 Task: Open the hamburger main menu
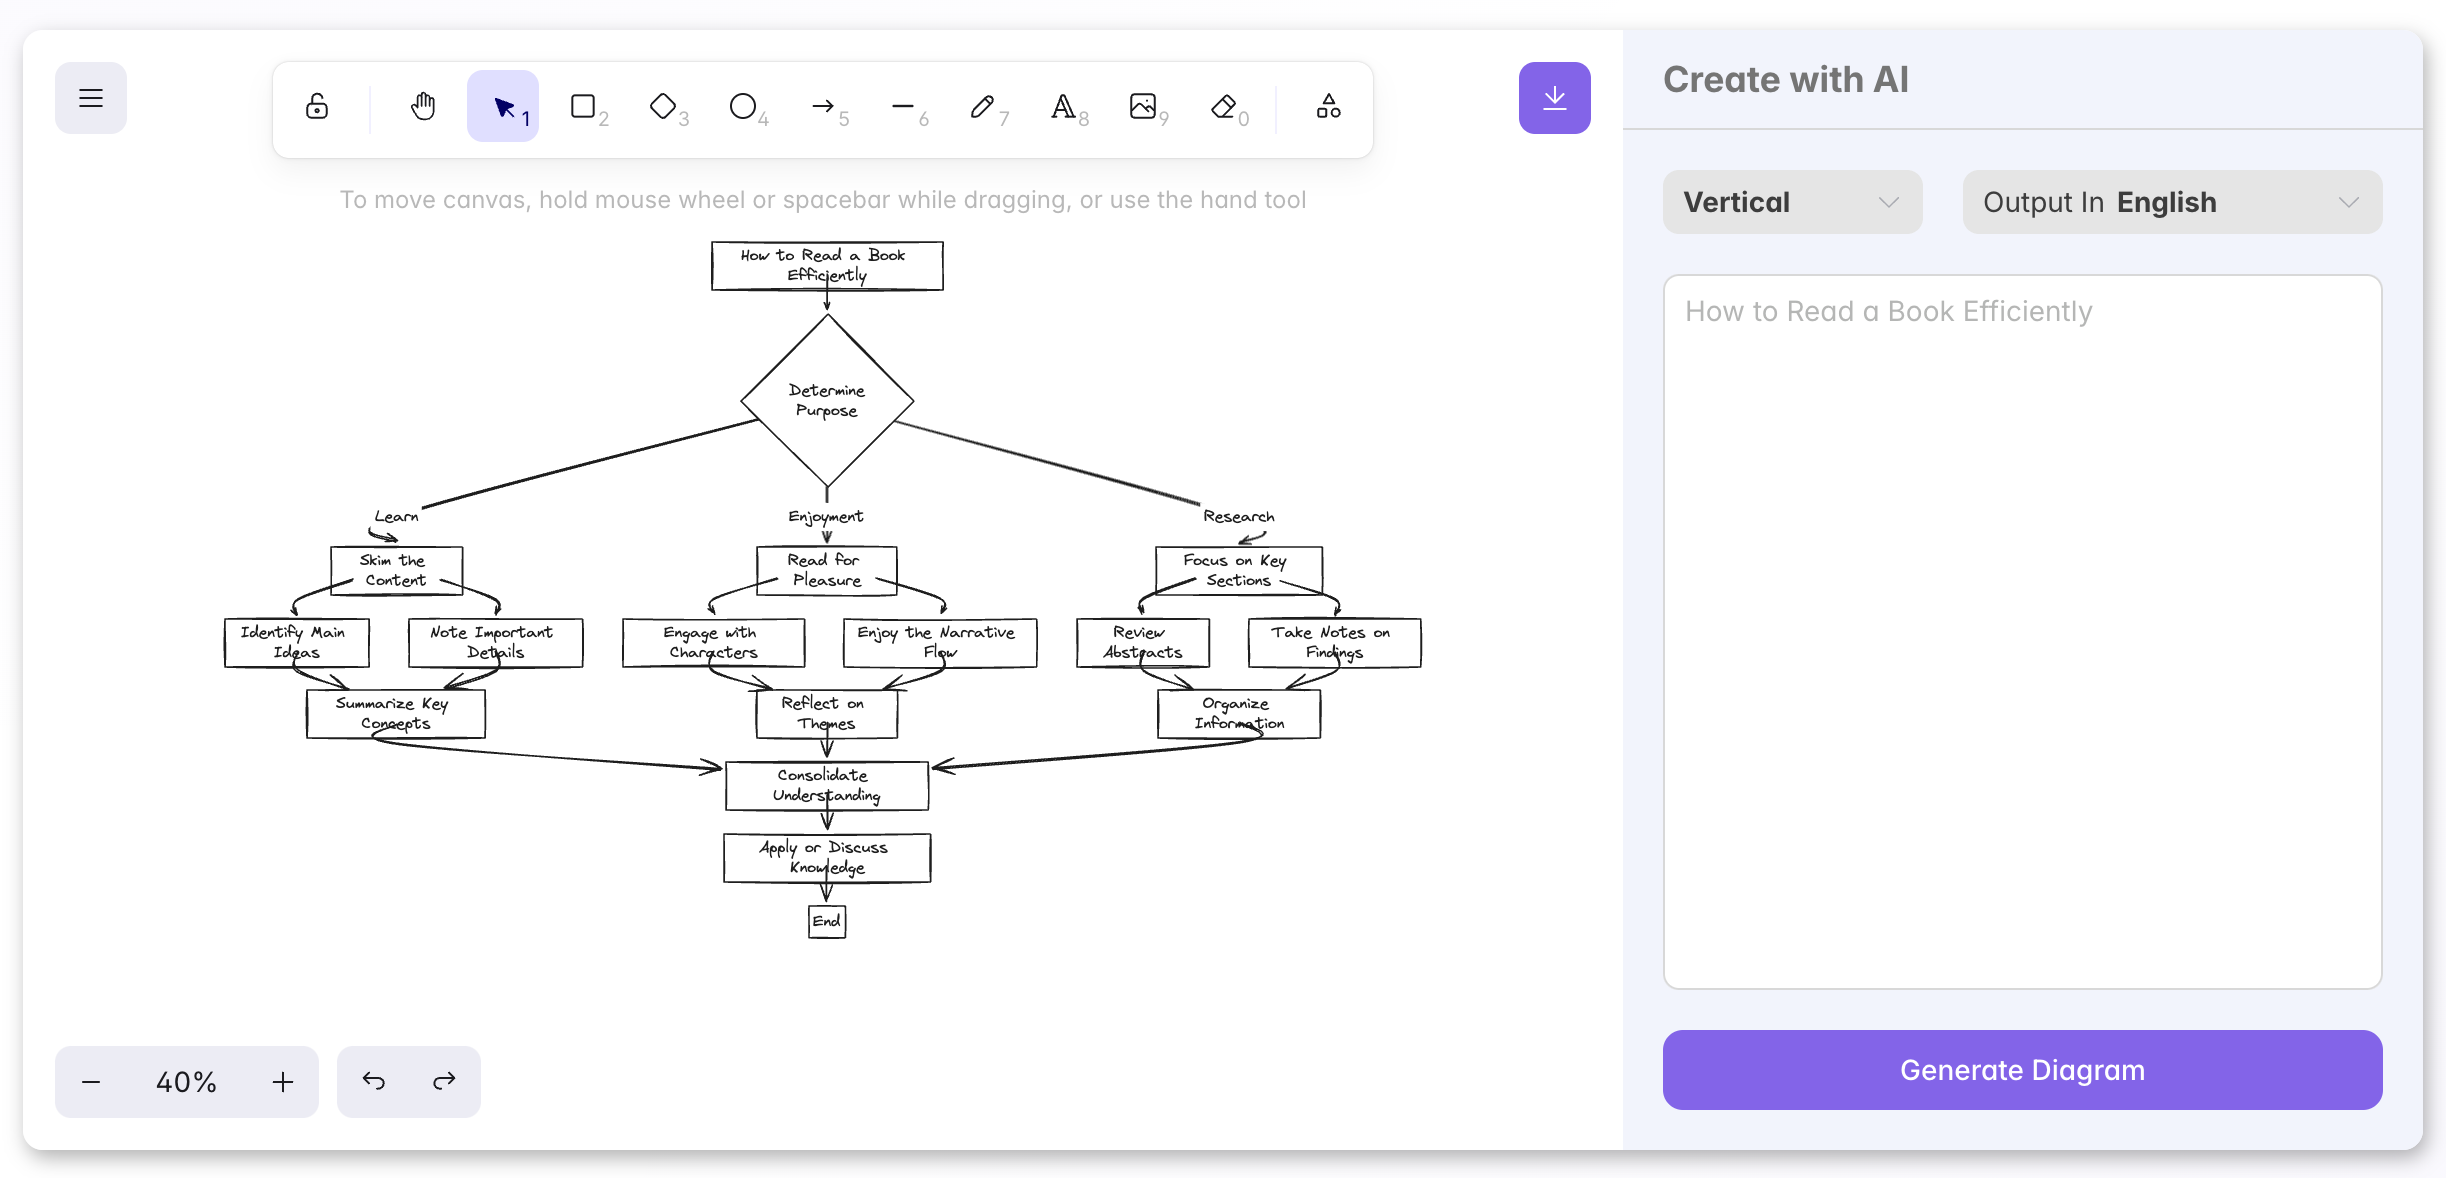point(91,98)
